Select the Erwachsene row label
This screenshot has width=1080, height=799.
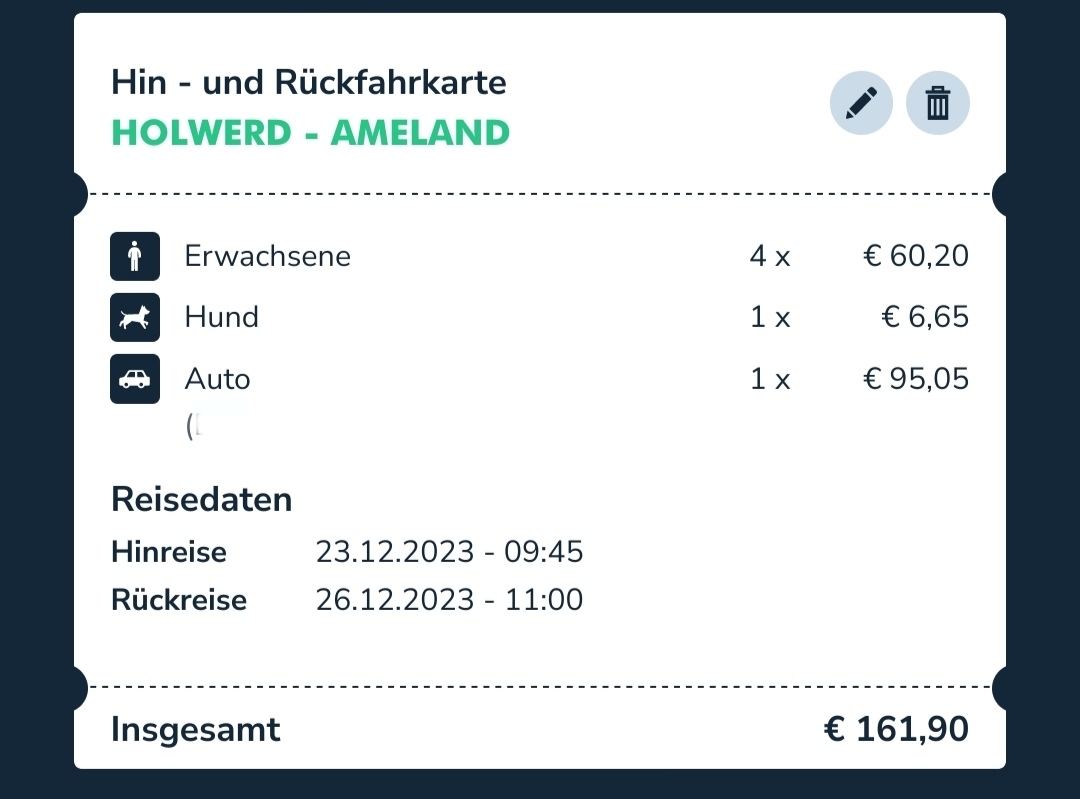(x=267, y=256)
